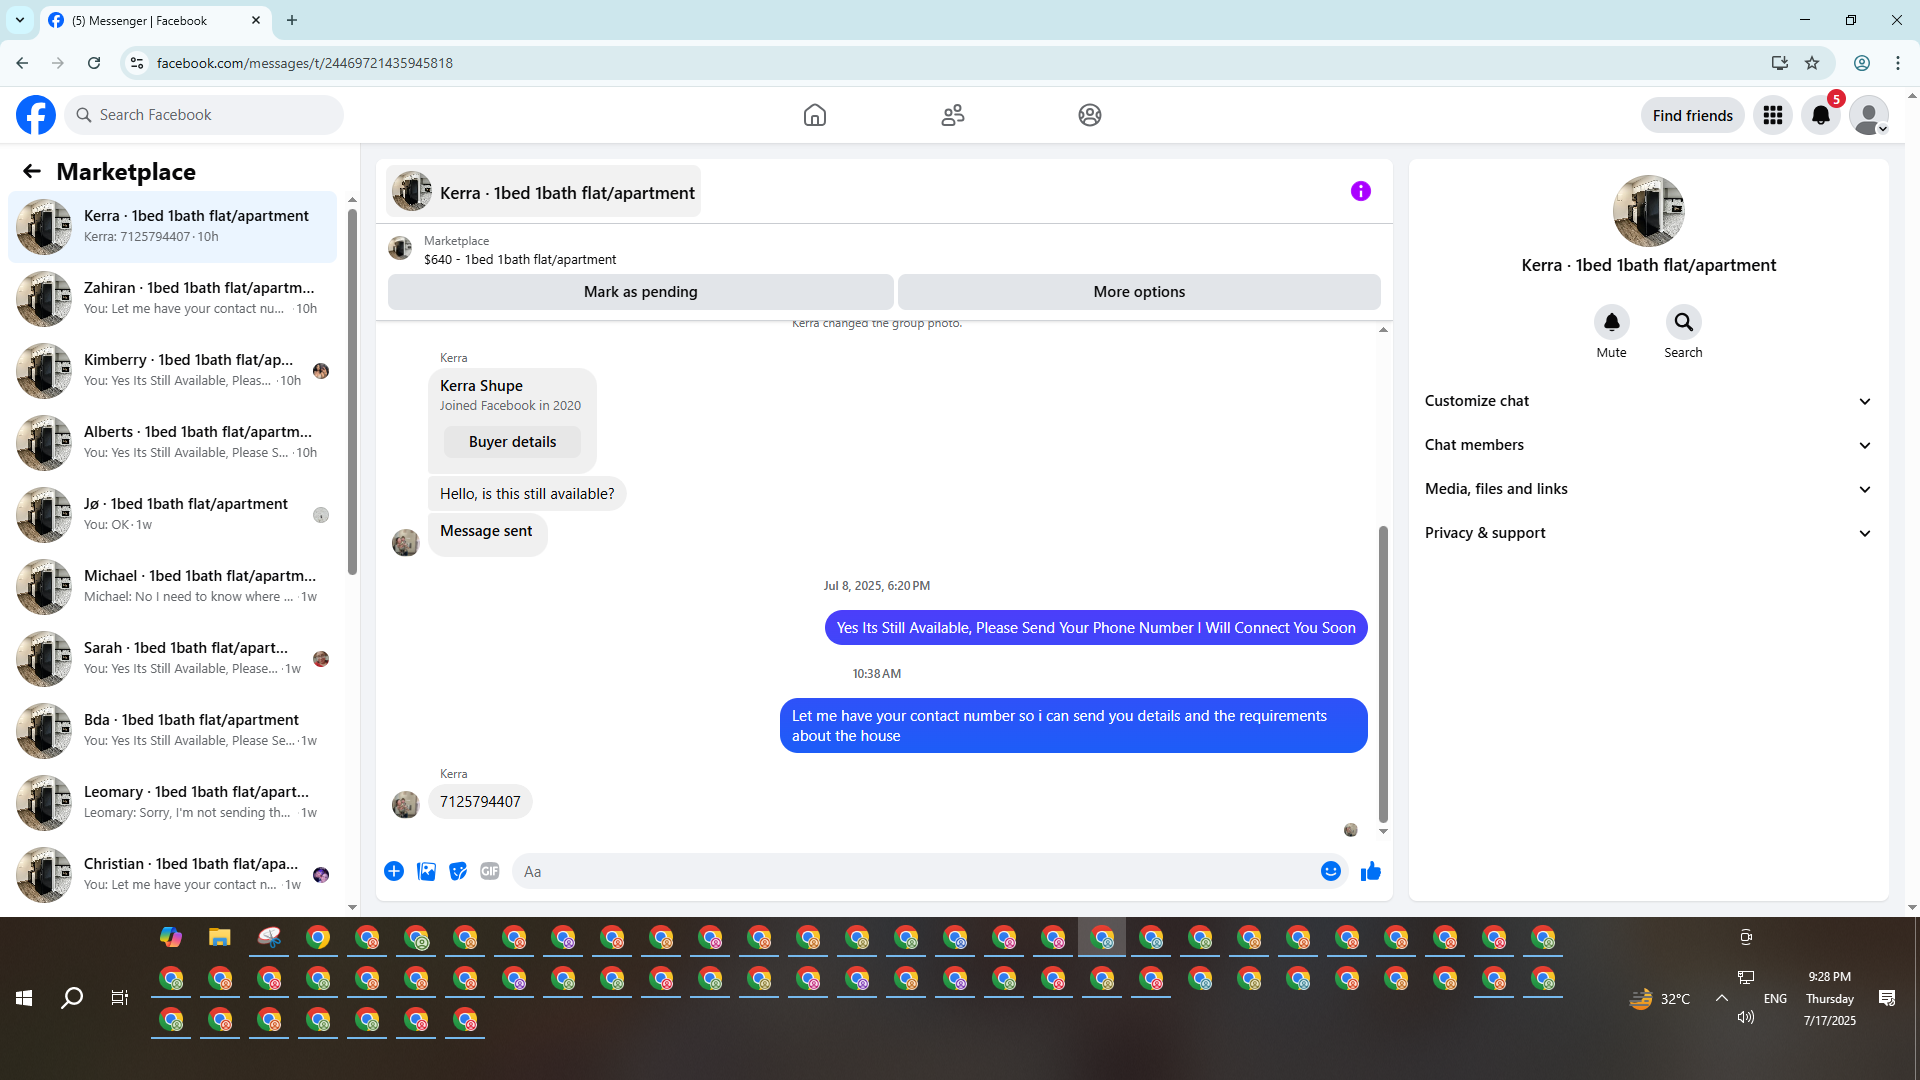The image size is (1920, 1080).
Task: Search in conversation with magnifier icon
Action: click(x=1684, y=322)
